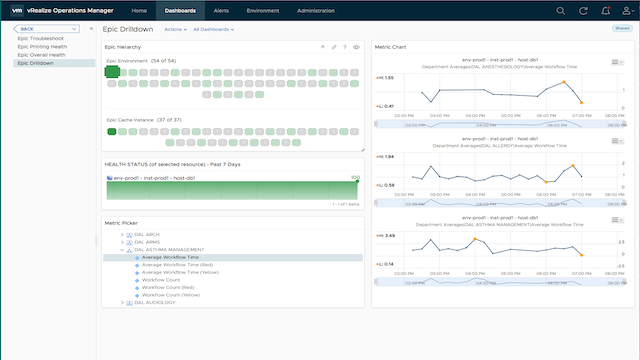Image resolution: width=640 pixels, height=360 pixels.
Task: Click the DAL ASTHMA MANAGEMENT group icon
Action: click(129, 250)
